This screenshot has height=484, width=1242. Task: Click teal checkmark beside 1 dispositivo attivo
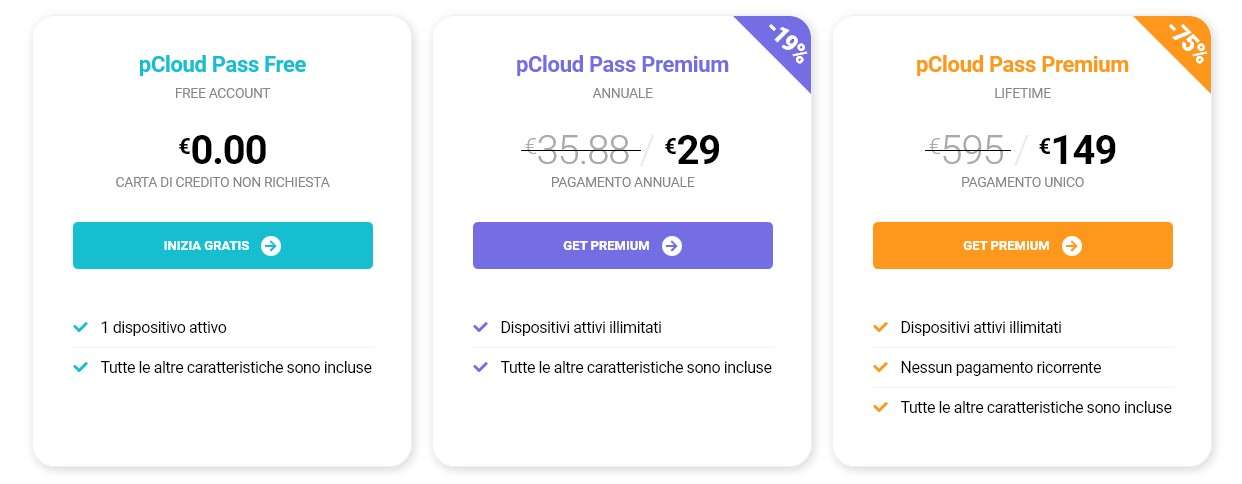tap(81, 327)
